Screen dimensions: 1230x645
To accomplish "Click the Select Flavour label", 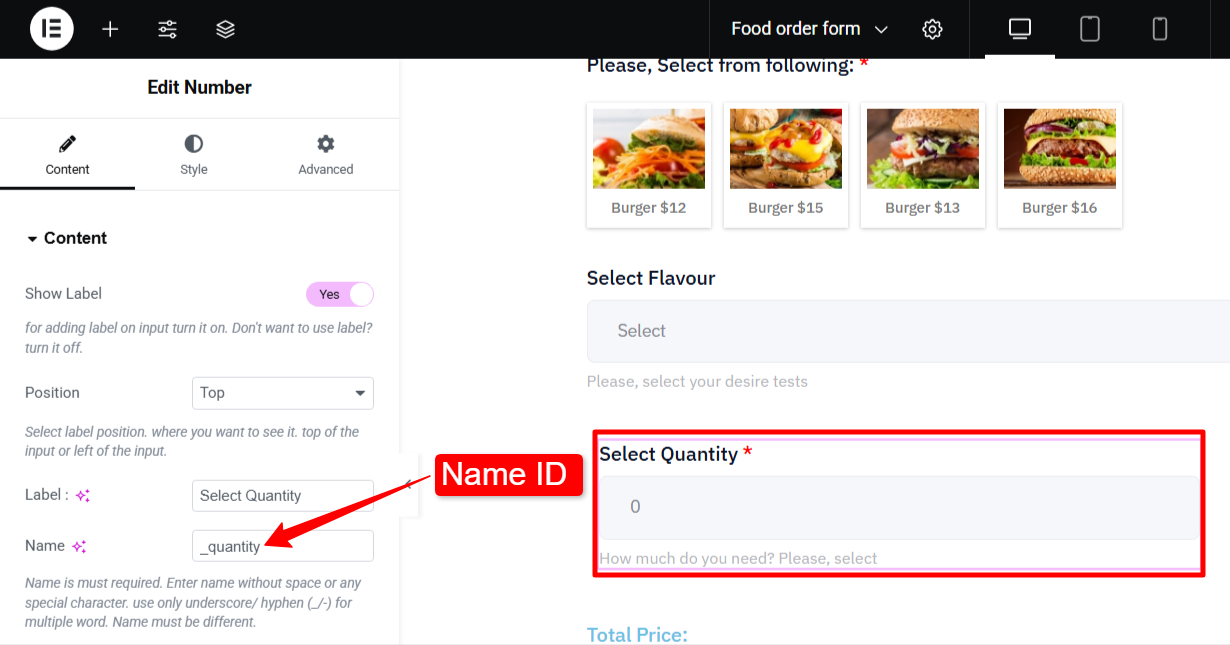I will point(651,278).
